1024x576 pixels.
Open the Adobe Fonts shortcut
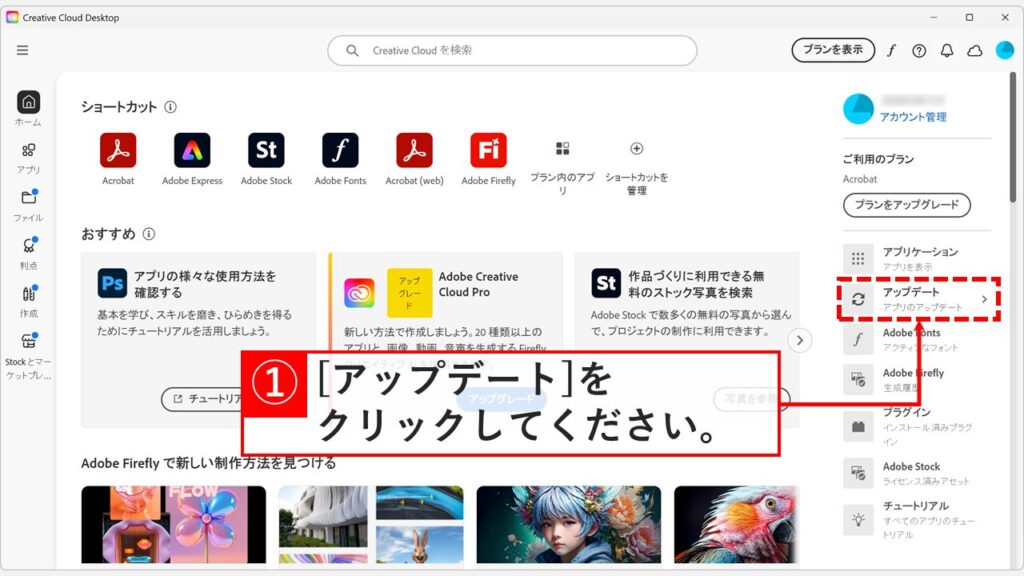(x=340, y=159)
